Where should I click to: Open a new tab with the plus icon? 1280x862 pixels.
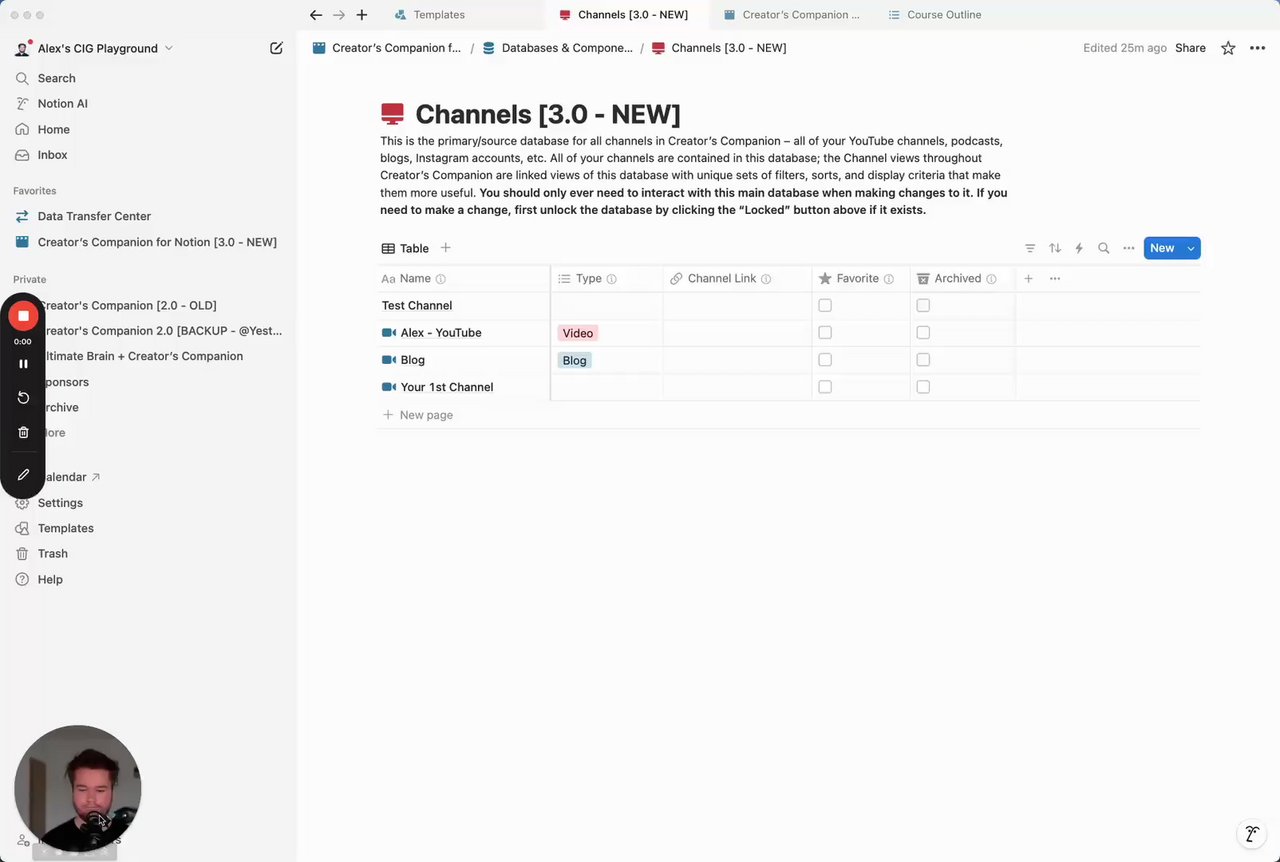click(362, 15)
